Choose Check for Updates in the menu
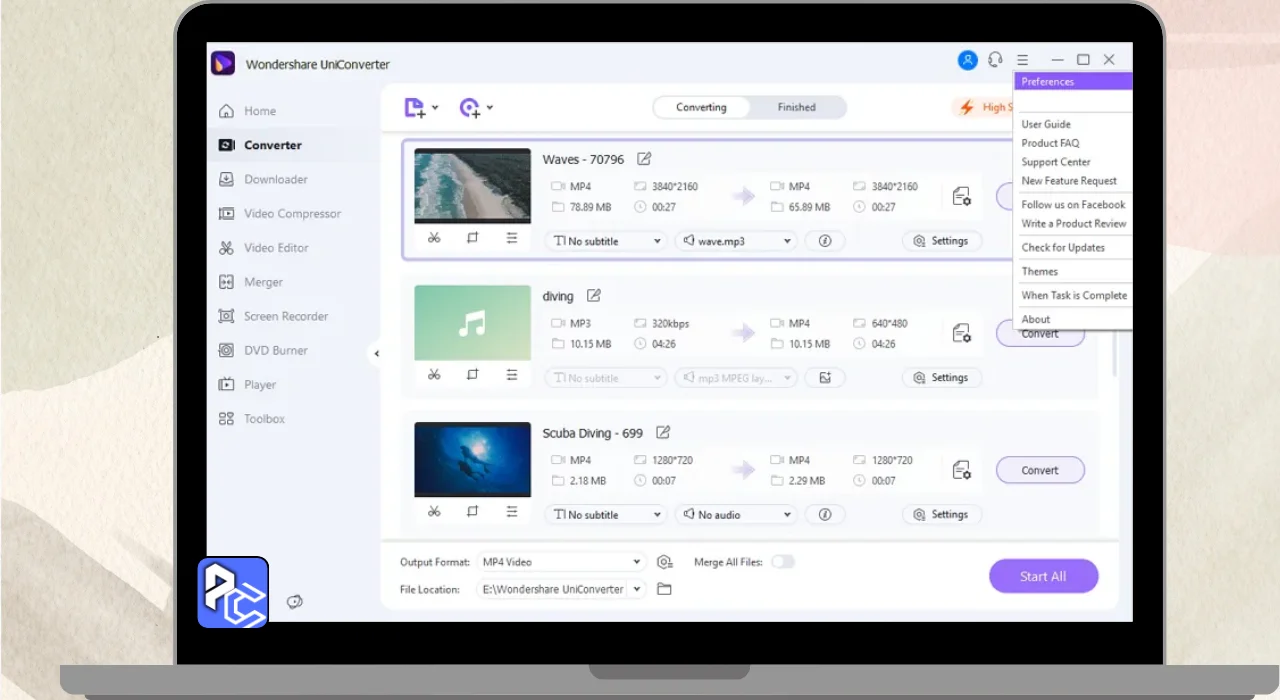The height and width of the screenshot is (700, 1280). 1063,248
